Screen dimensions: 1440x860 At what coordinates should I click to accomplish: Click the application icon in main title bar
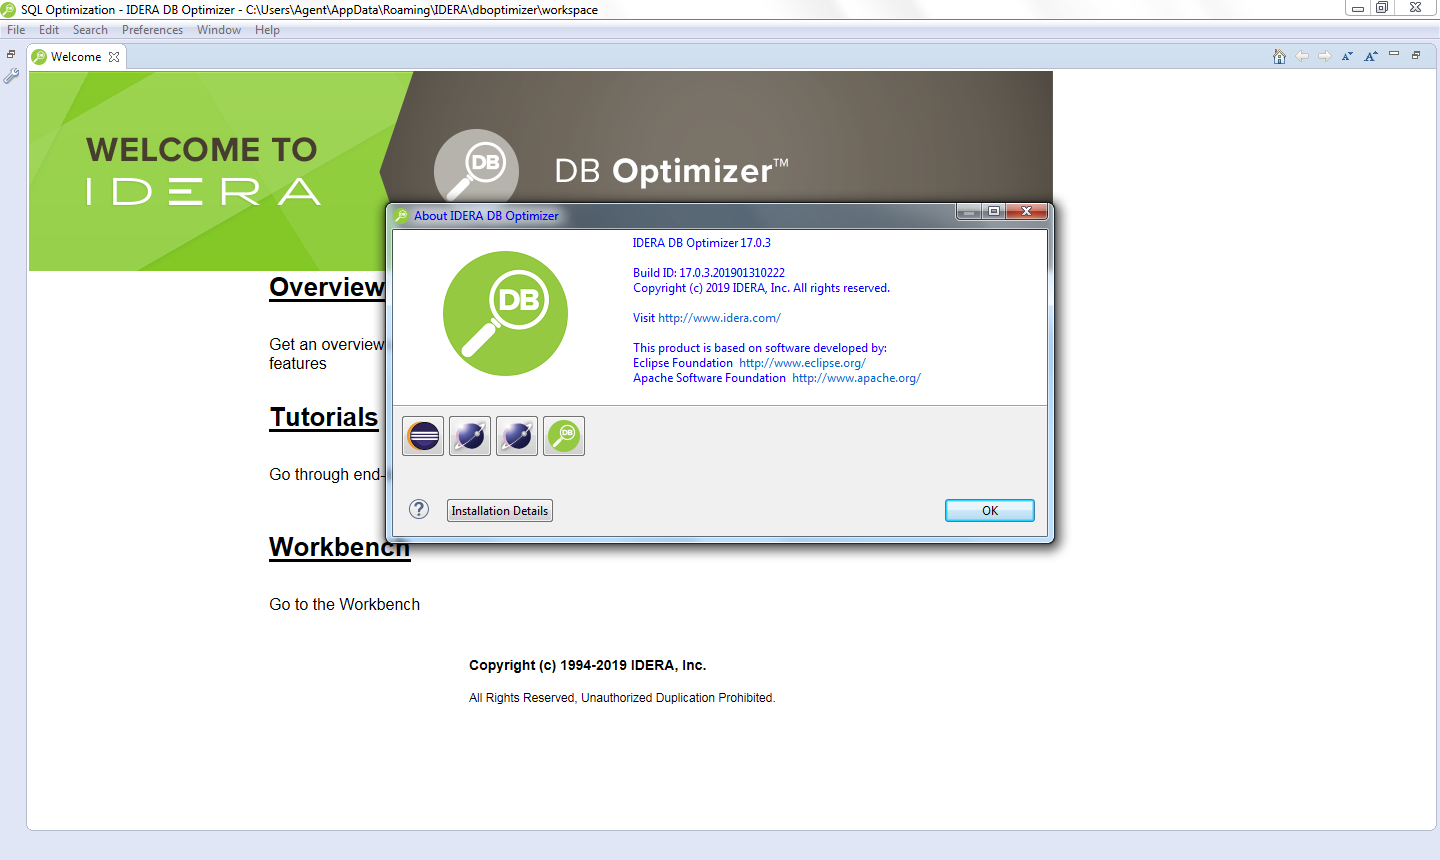[9, 9]
